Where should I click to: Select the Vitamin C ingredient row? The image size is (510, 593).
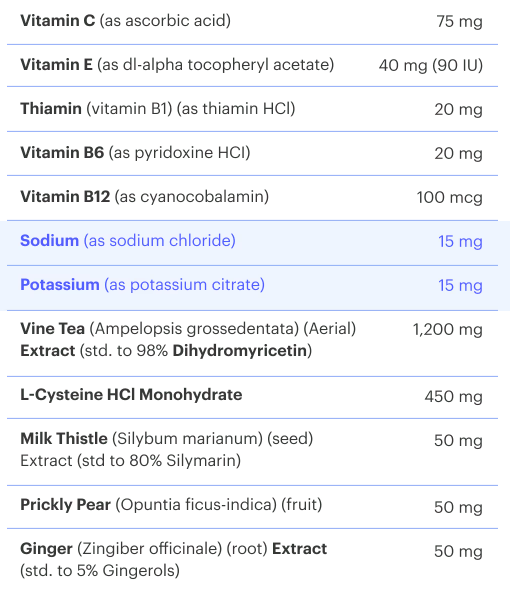pyautogui.click(x=252, y=22)
